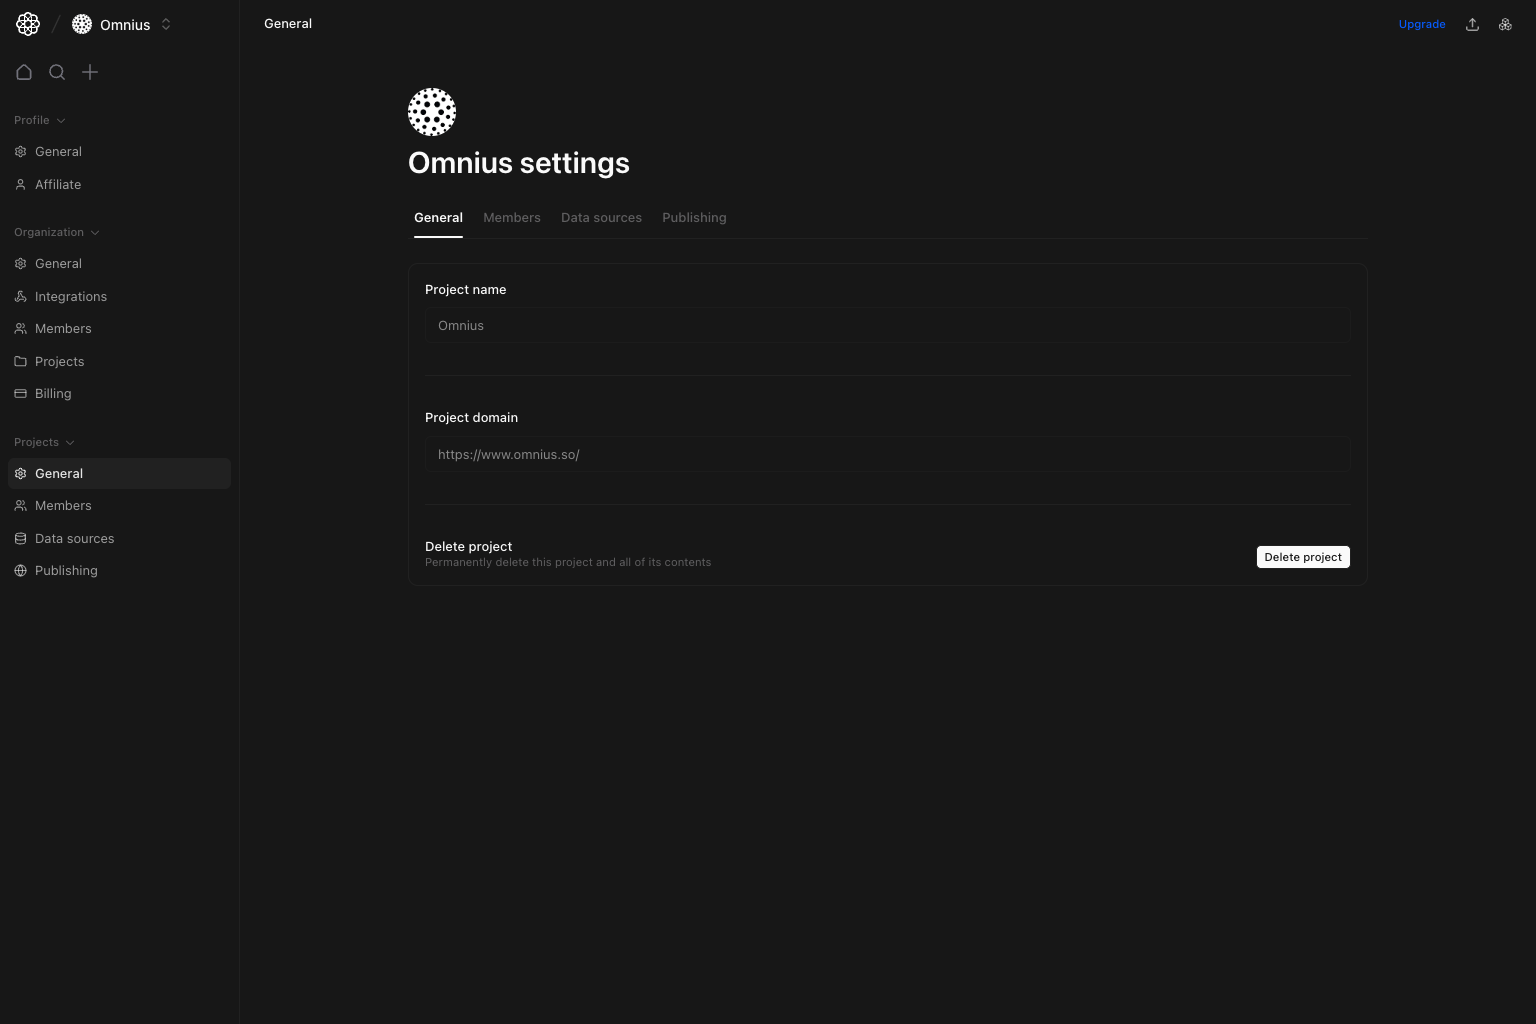Open search from the sidebar

click(x=57, y=72)
